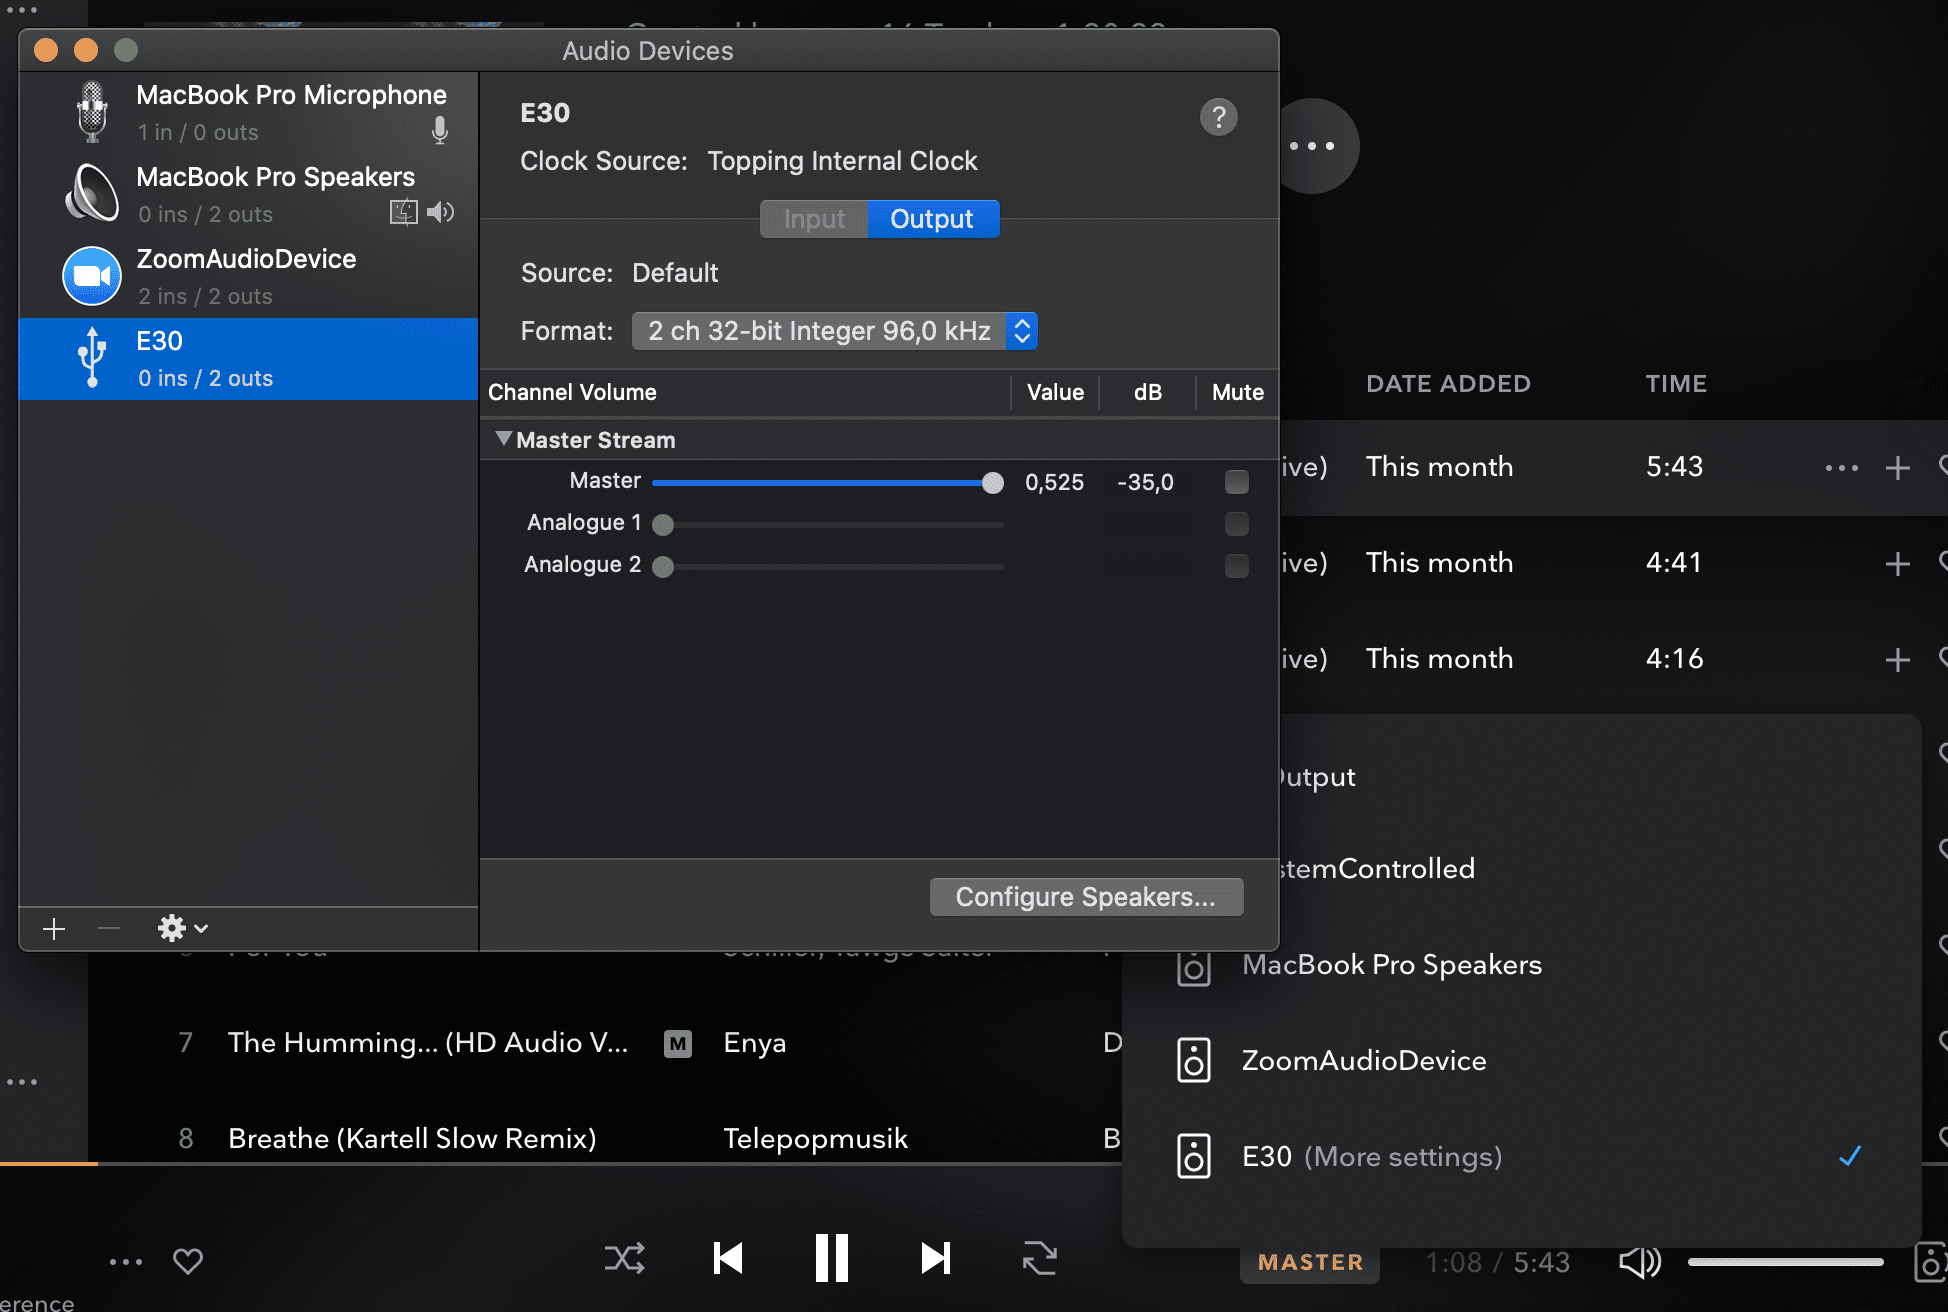Select ZoomAudioDevice in device list
The width and height of the screenshot is (1948, 1312).
(x=248, y=277)
